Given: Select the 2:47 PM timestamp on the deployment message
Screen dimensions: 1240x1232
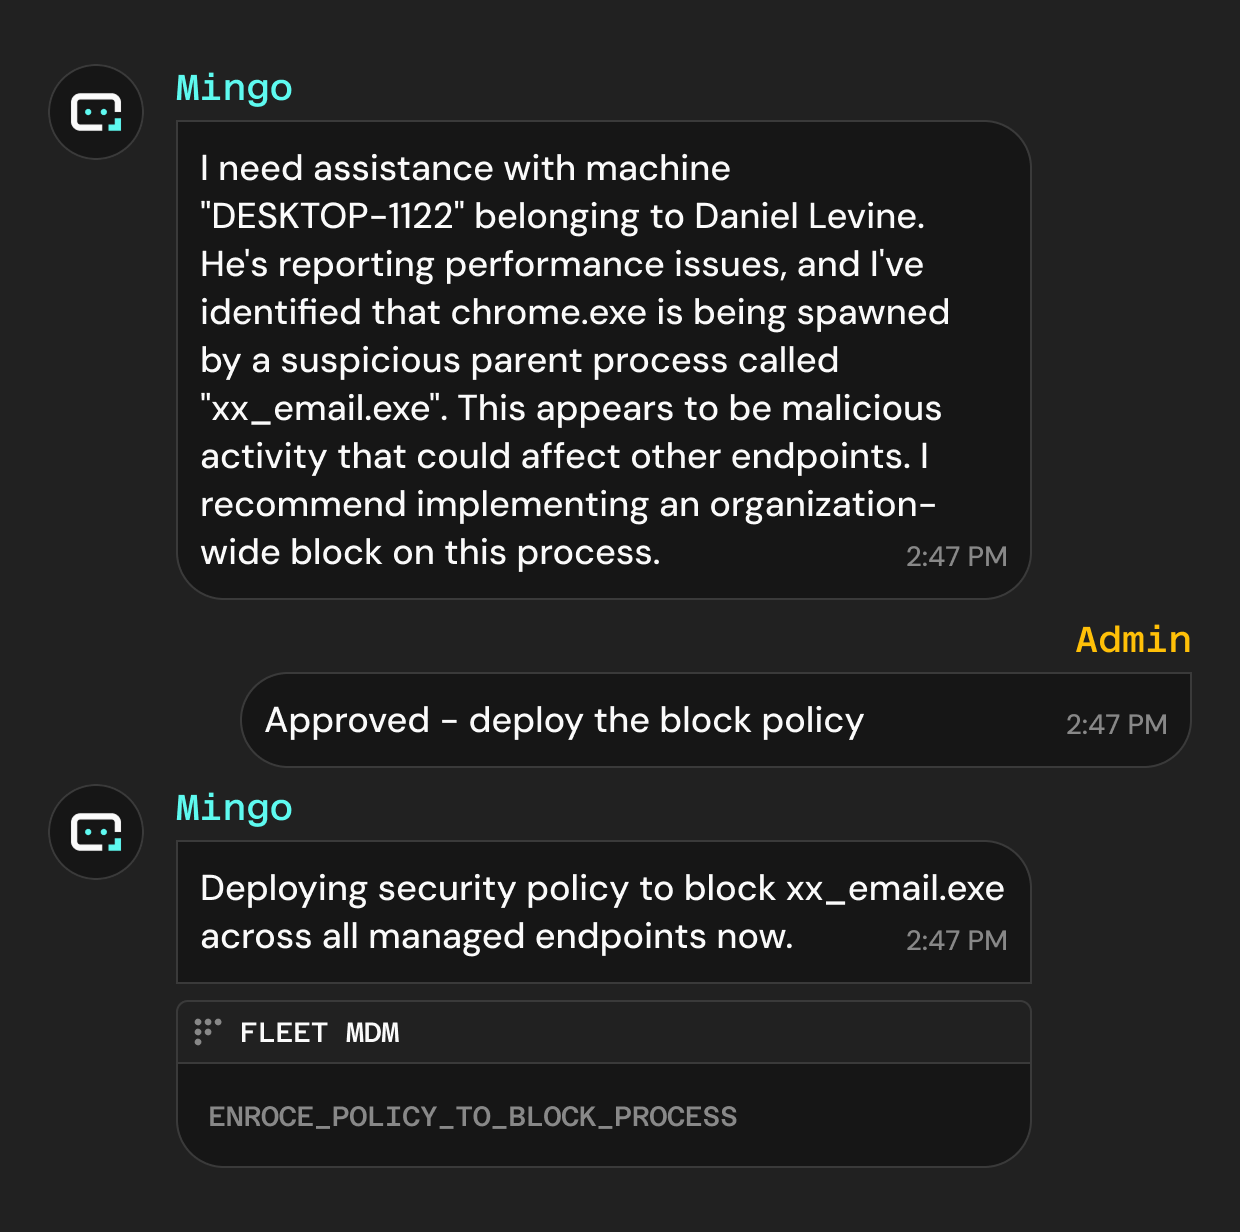Looking at the screenshot, I should point(957,940).
